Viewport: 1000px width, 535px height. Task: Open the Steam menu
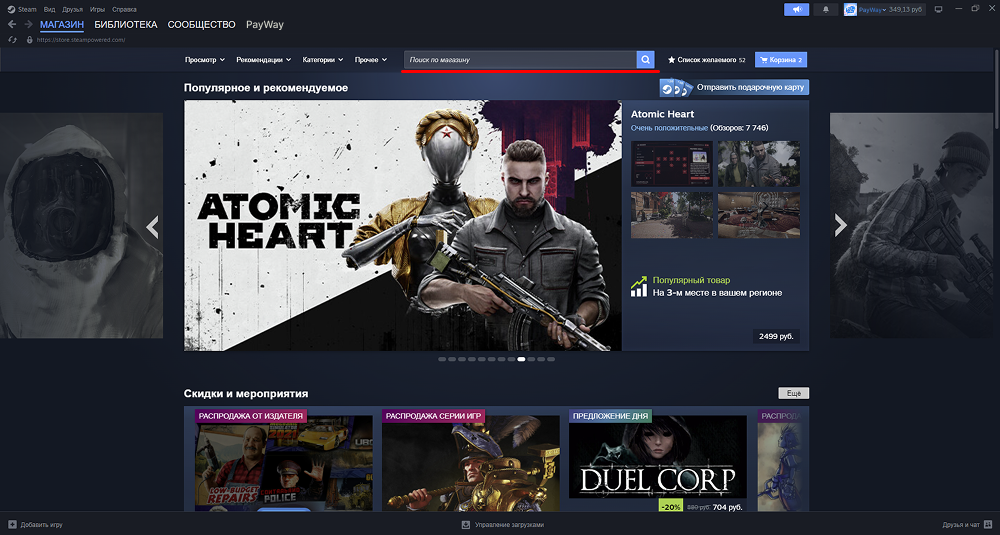pos(27,10)
